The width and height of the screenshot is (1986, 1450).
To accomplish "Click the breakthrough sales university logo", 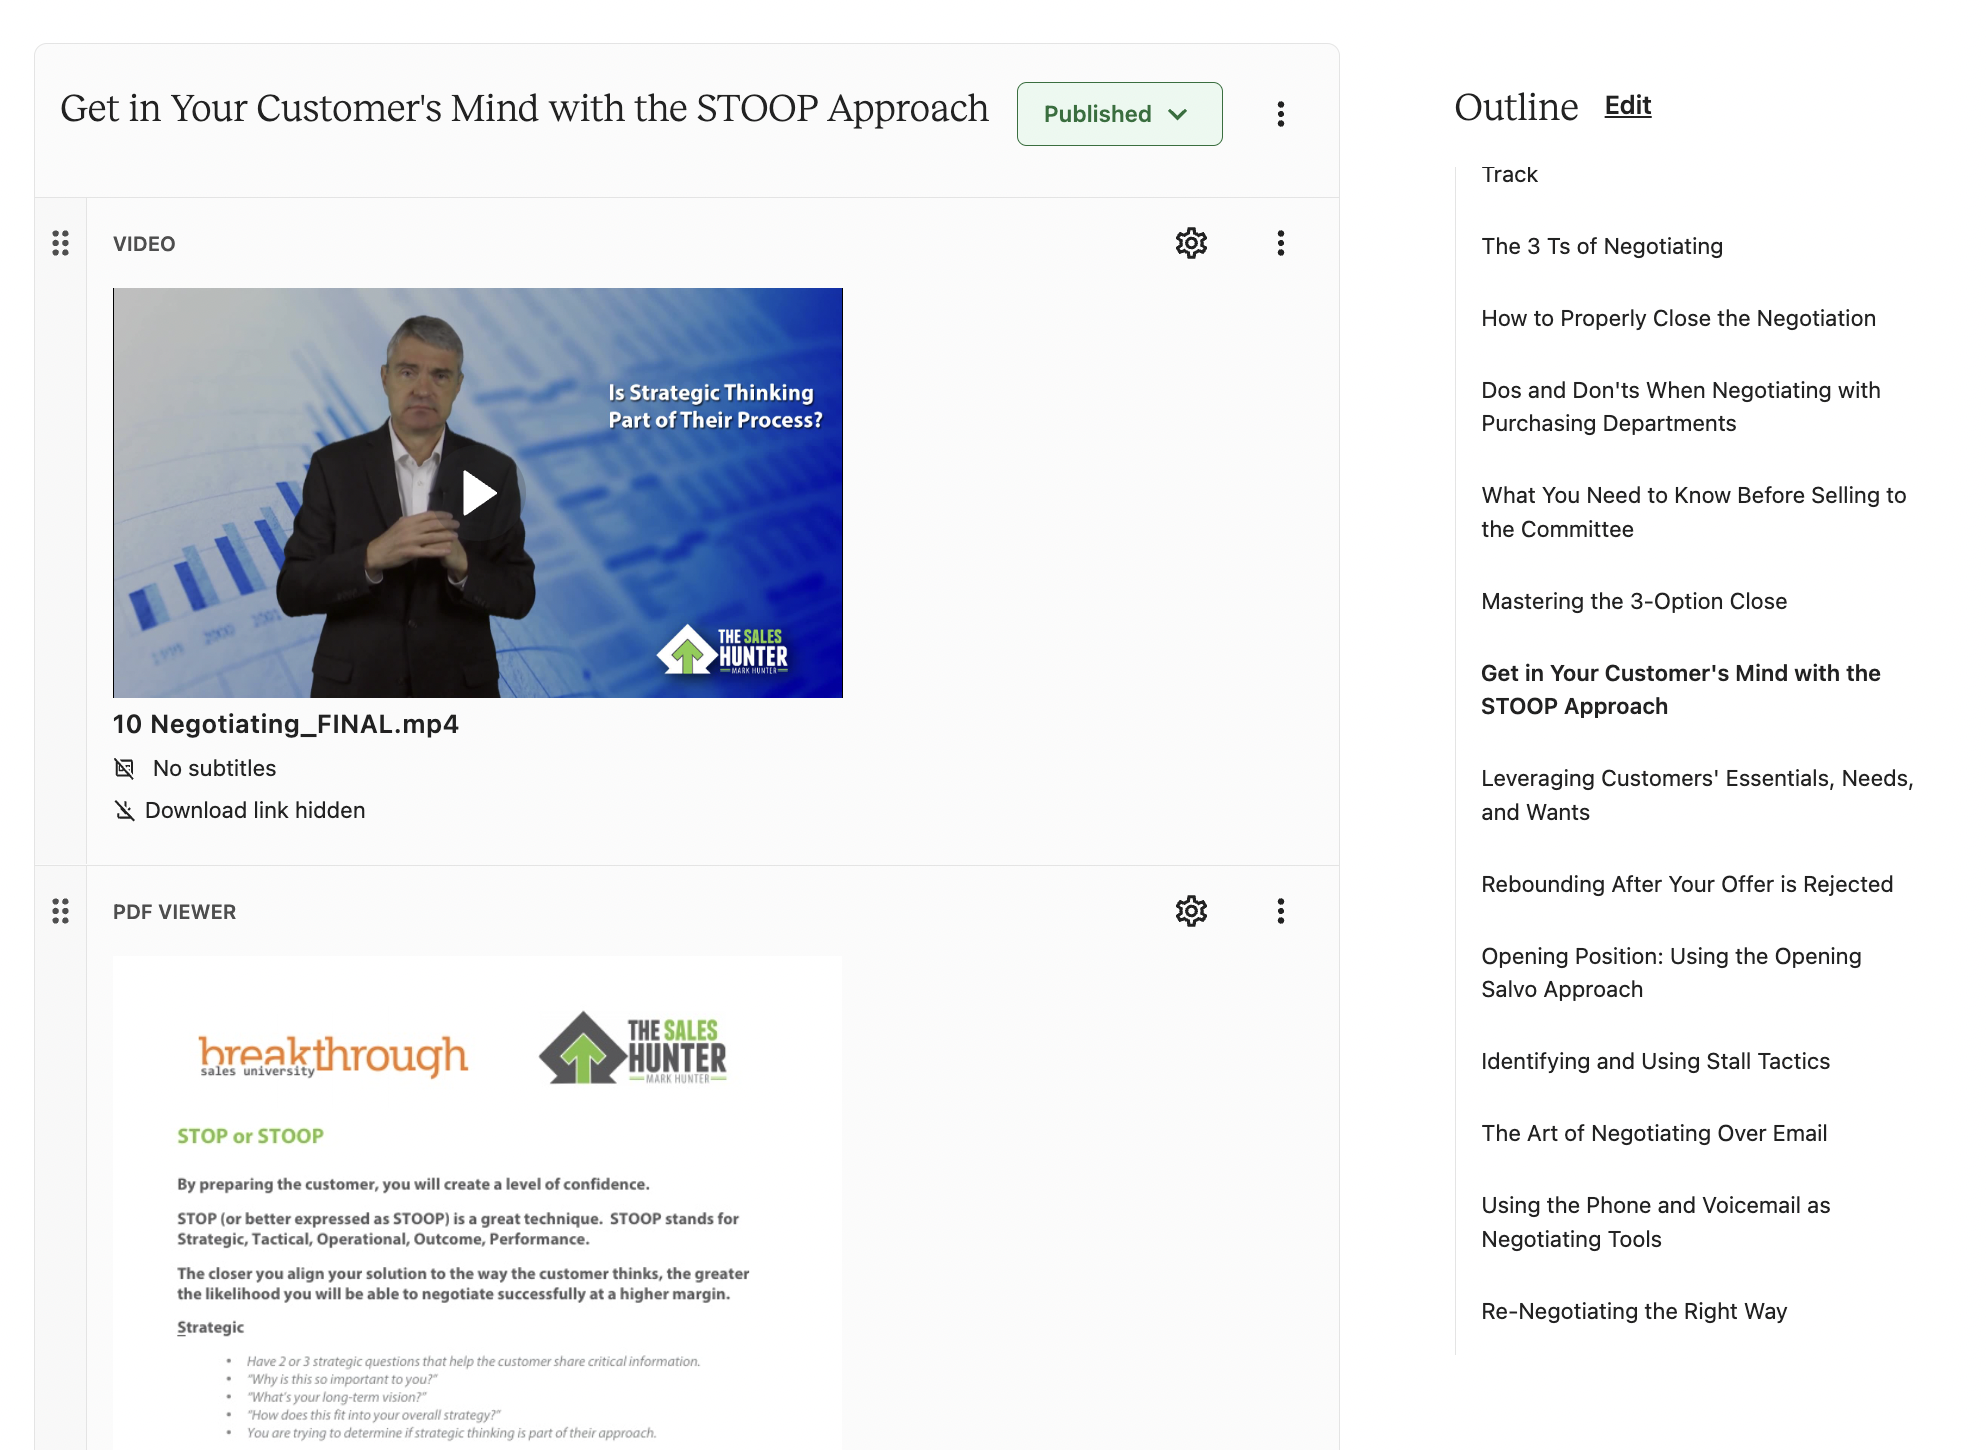I will pyautogui.click(x=333, y=1055).
